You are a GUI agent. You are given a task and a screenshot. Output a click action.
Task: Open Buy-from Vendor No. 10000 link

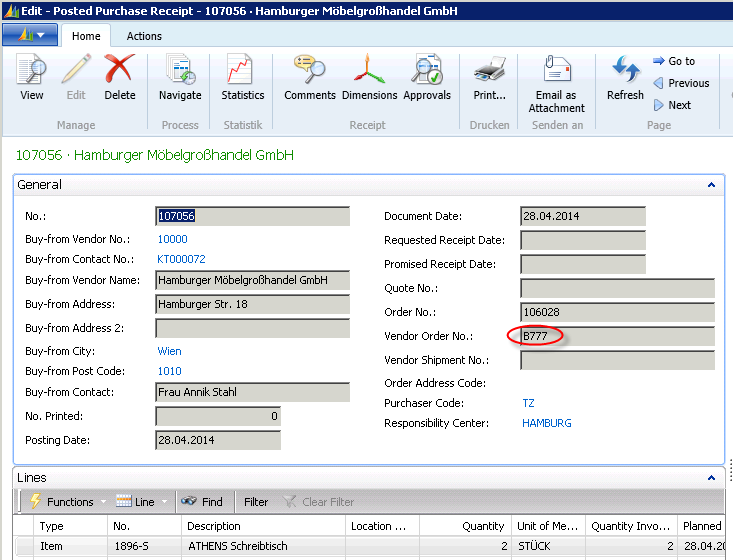coord(172,239)
